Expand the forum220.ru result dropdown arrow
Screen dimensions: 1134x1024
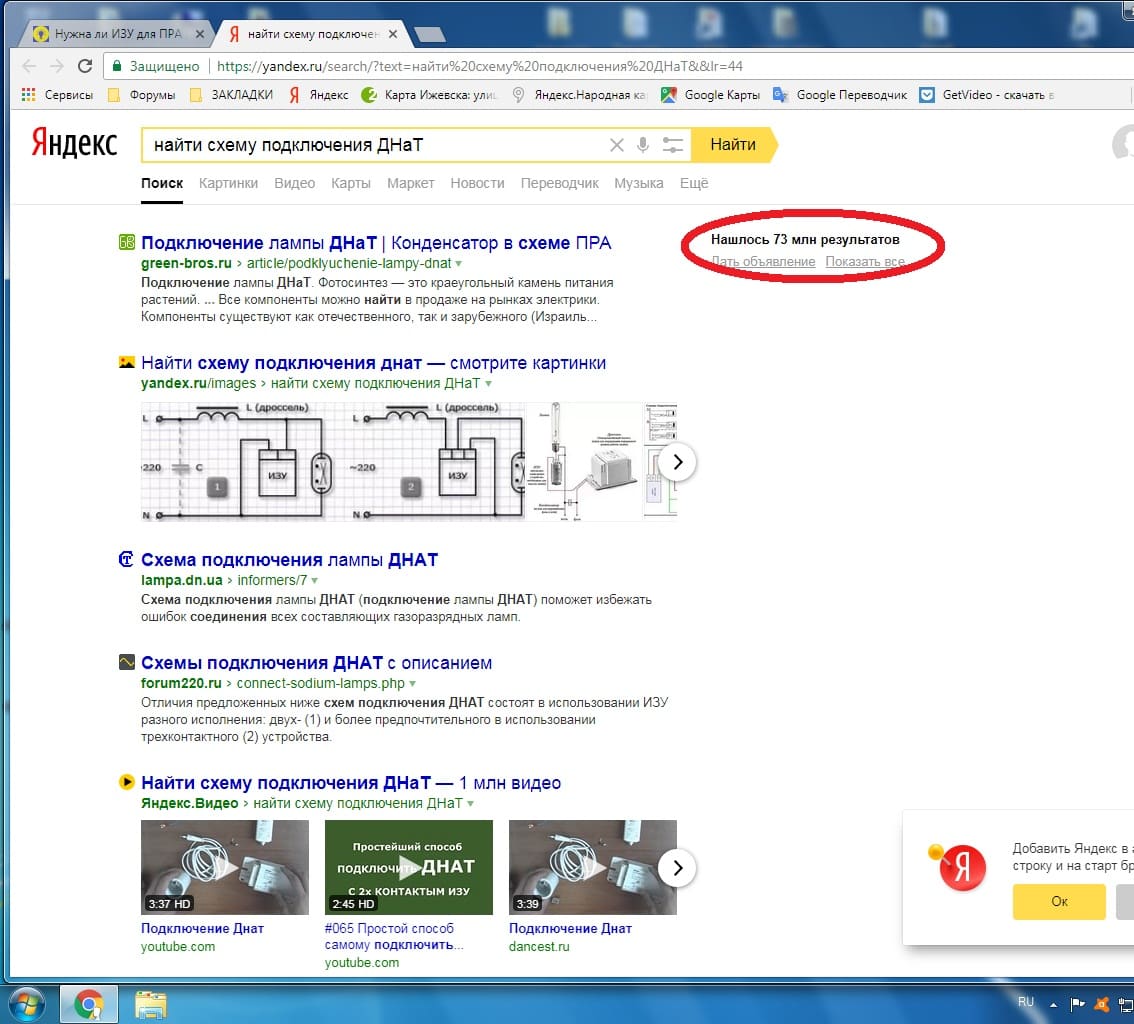pos(413,684)
